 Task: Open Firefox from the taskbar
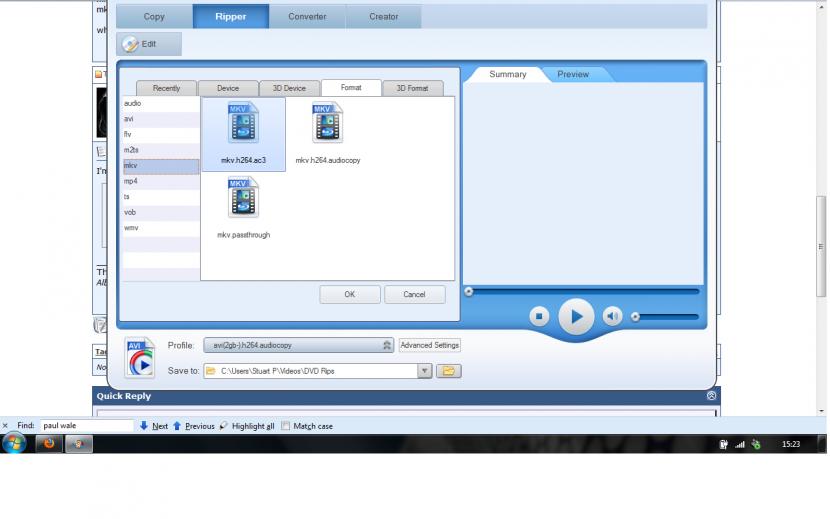point(48,444)
